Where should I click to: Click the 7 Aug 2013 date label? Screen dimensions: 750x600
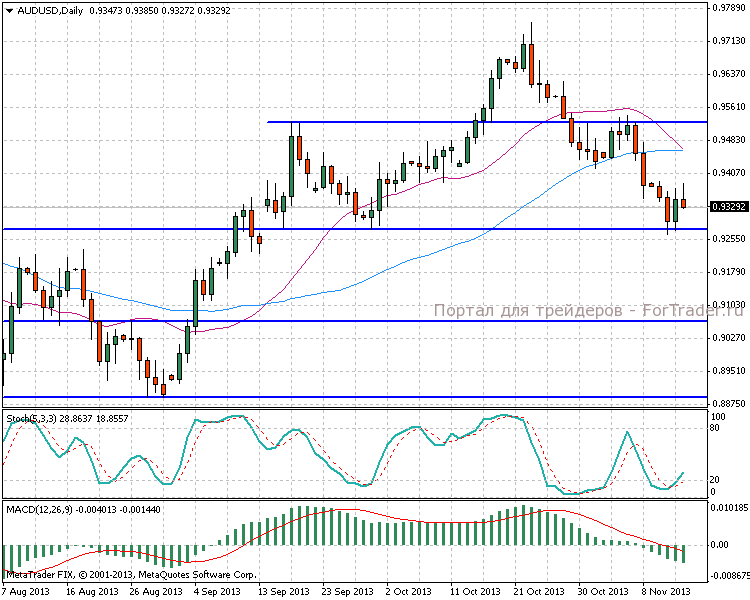point(26,591)
